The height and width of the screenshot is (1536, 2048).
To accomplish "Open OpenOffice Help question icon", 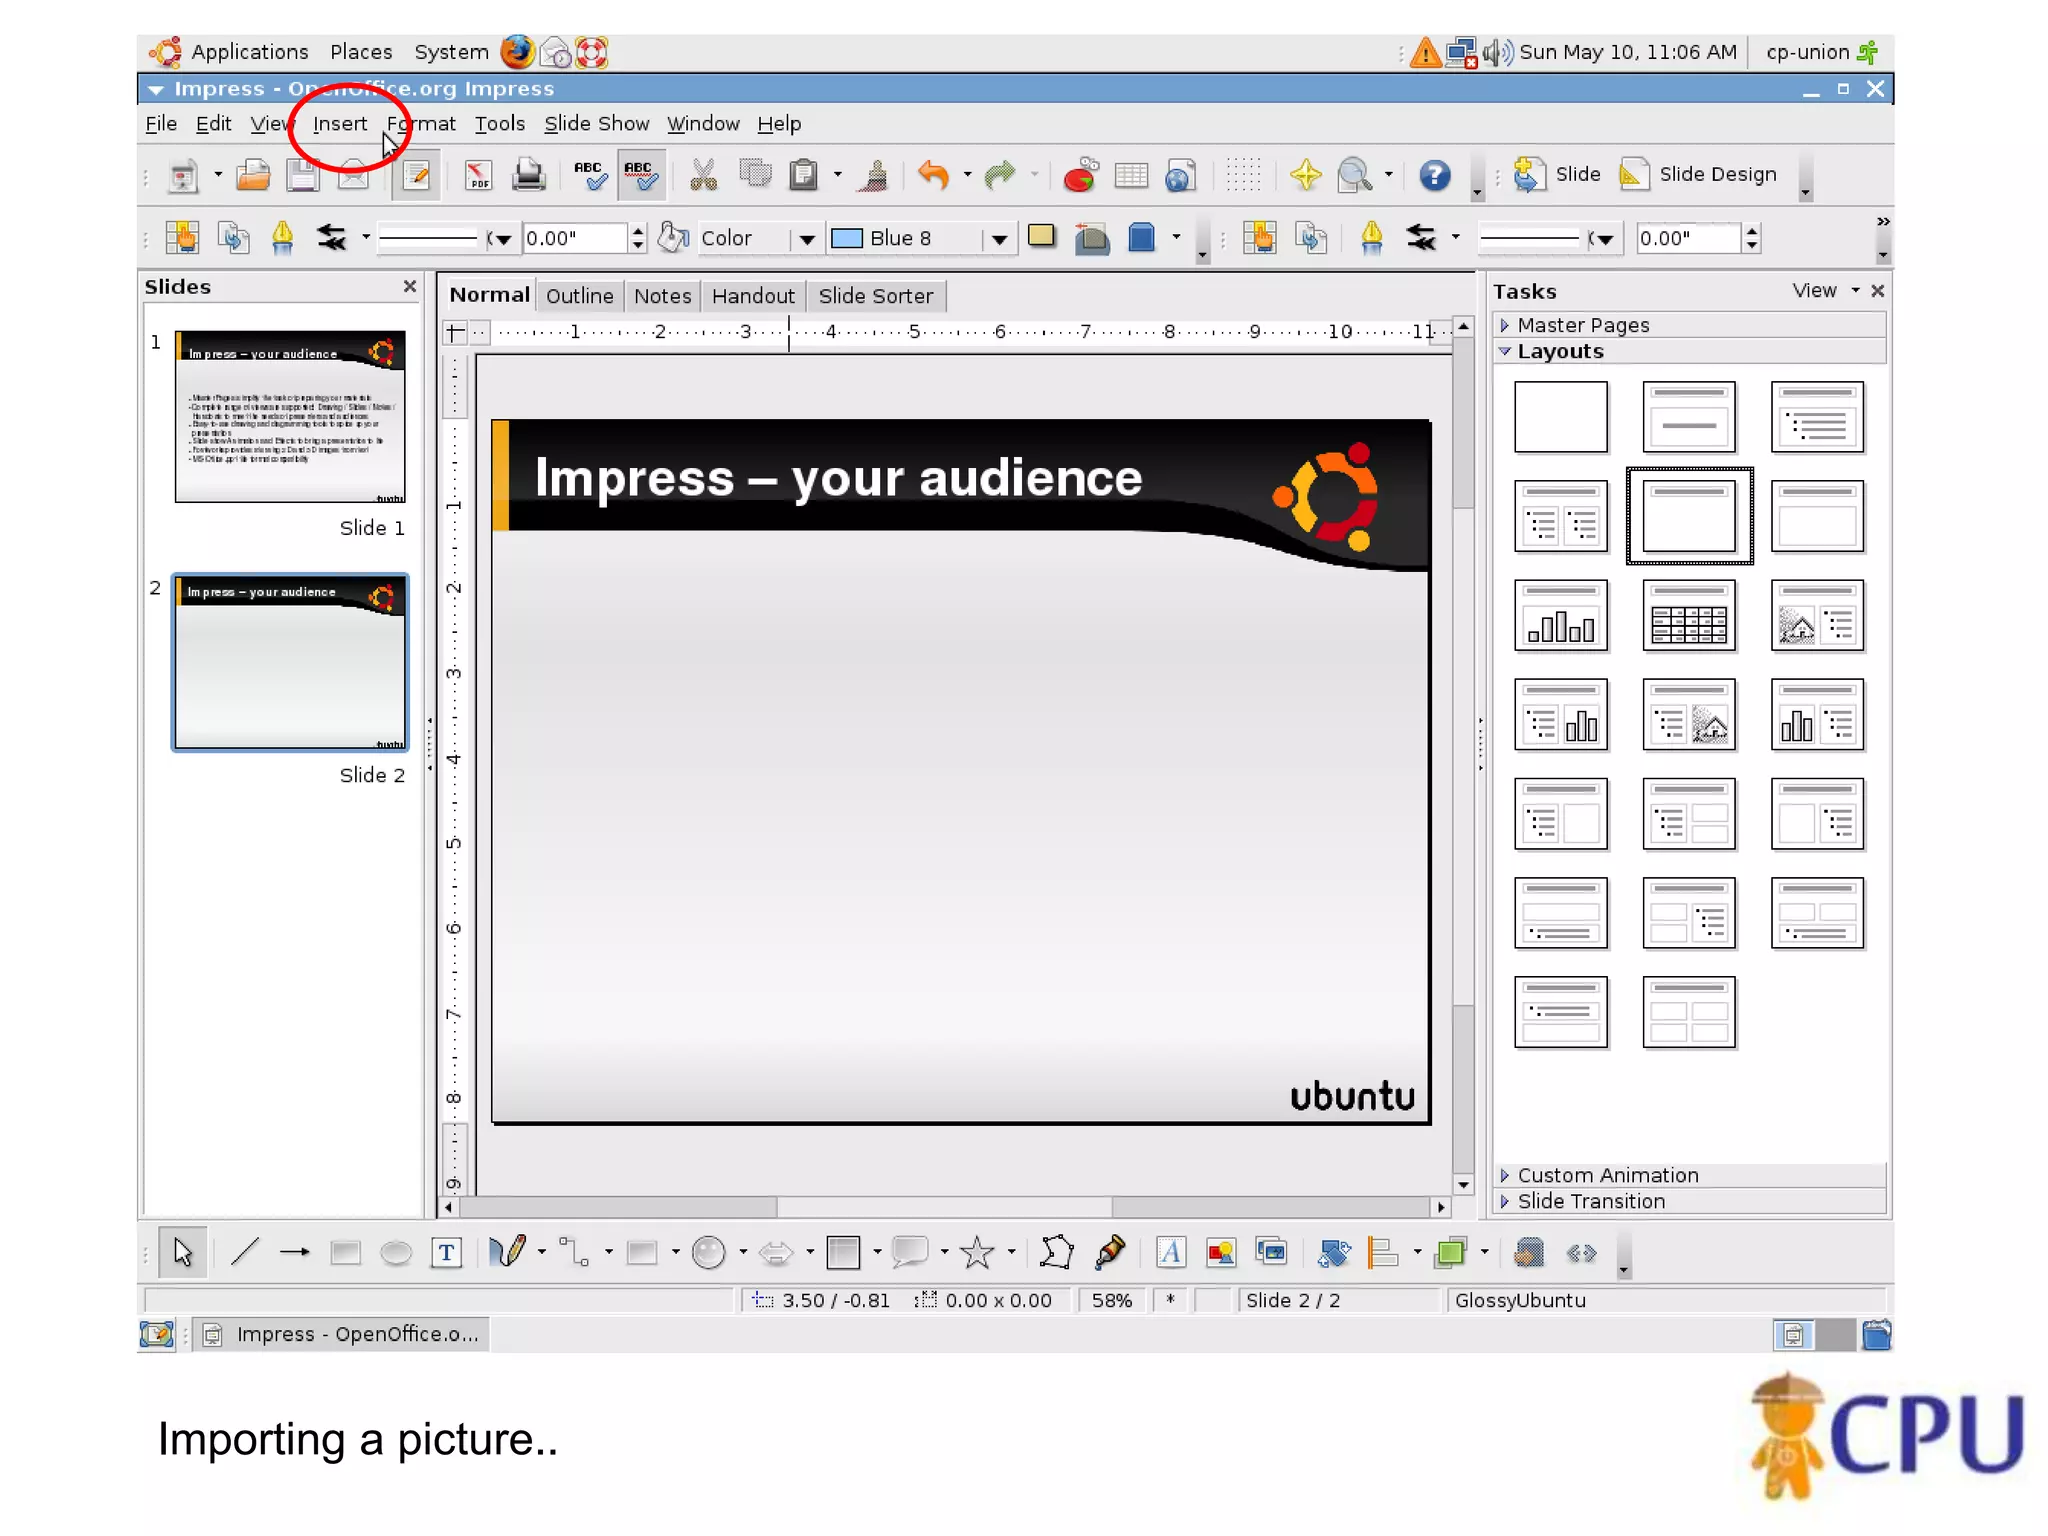I will coord(1434,175).
